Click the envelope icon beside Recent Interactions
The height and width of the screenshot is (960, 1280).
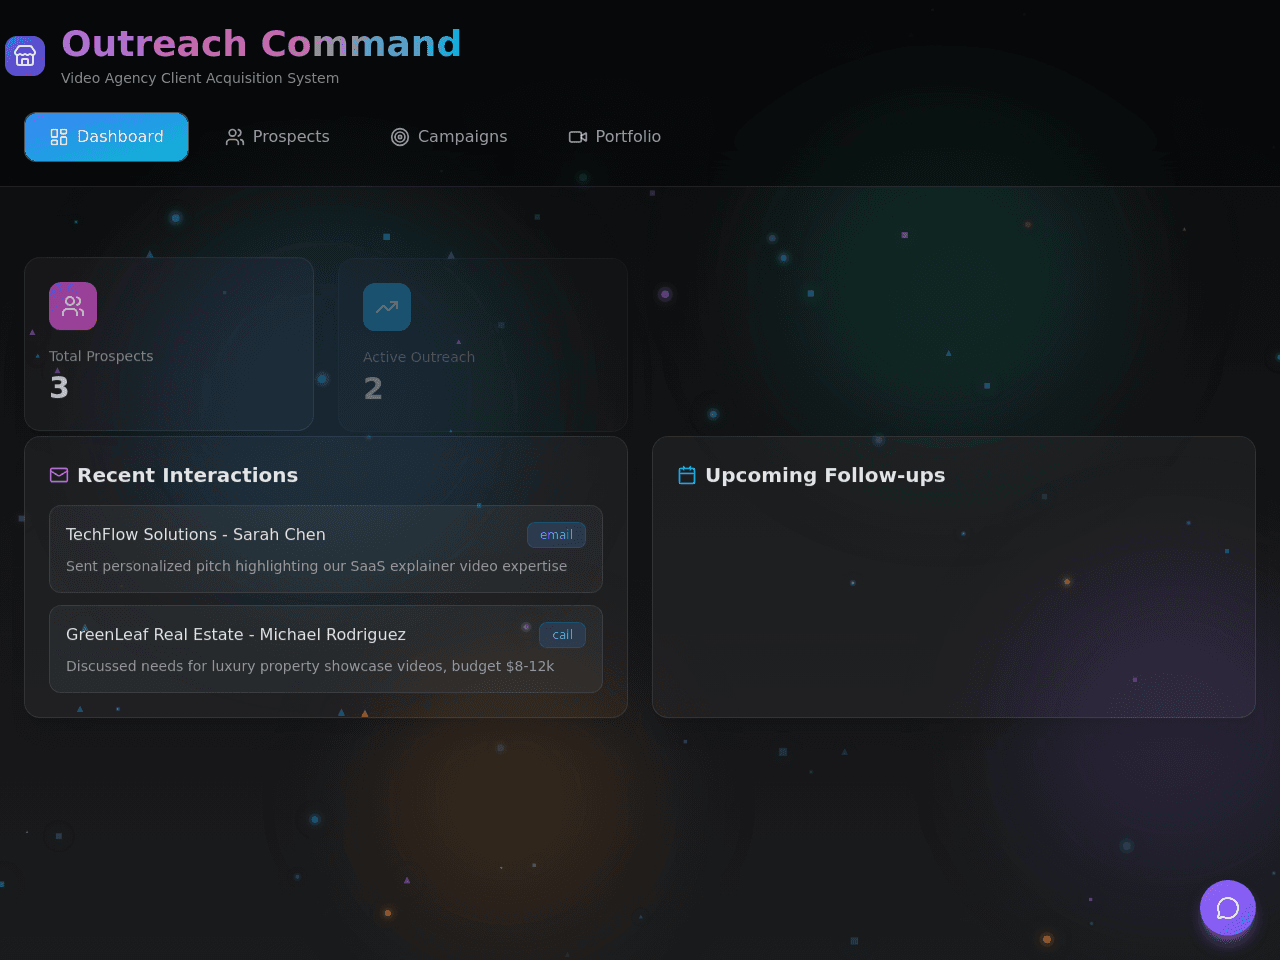click(59, 475)
